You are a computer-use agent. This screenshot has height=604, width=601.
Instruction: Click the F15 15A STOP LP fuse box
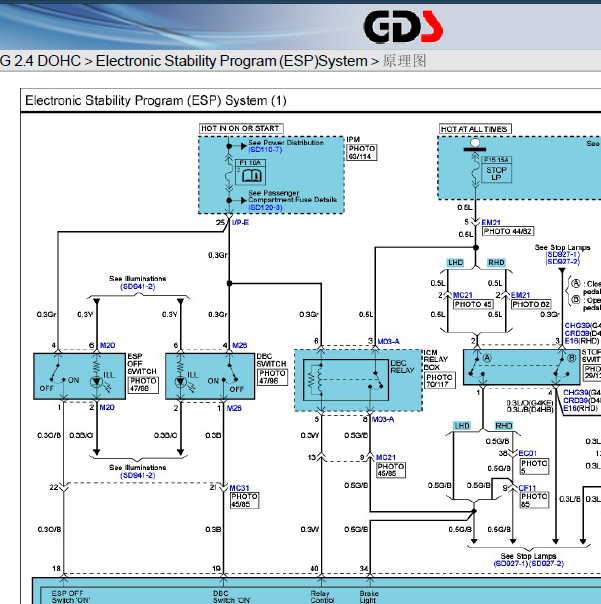(497, 169)
